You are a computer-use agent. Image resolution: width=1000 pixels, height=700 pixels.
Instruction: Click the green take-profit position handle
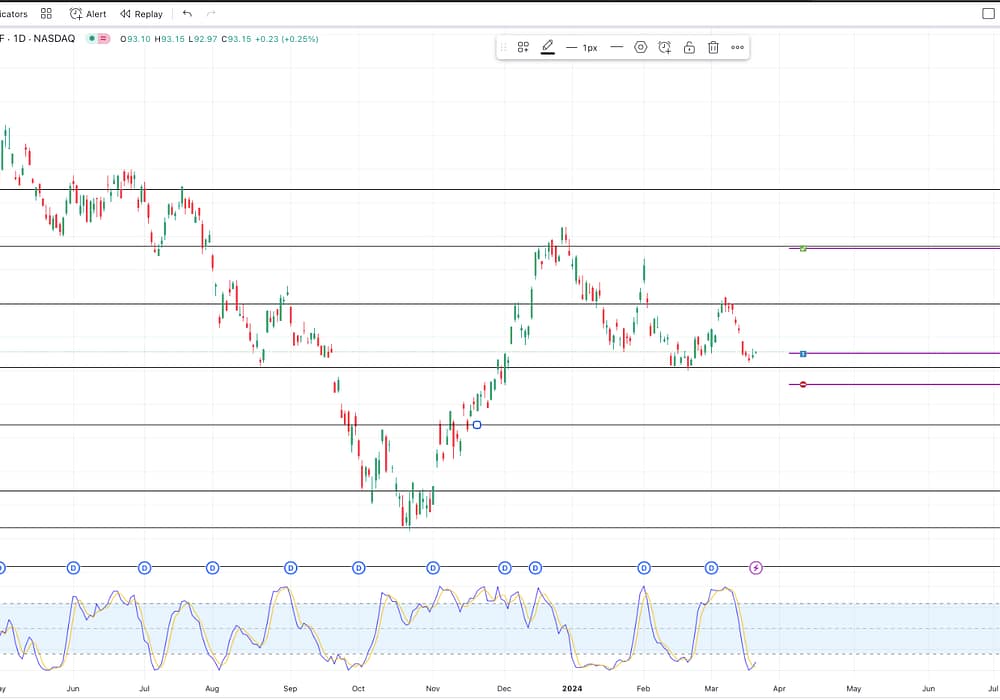coord(803,248)
